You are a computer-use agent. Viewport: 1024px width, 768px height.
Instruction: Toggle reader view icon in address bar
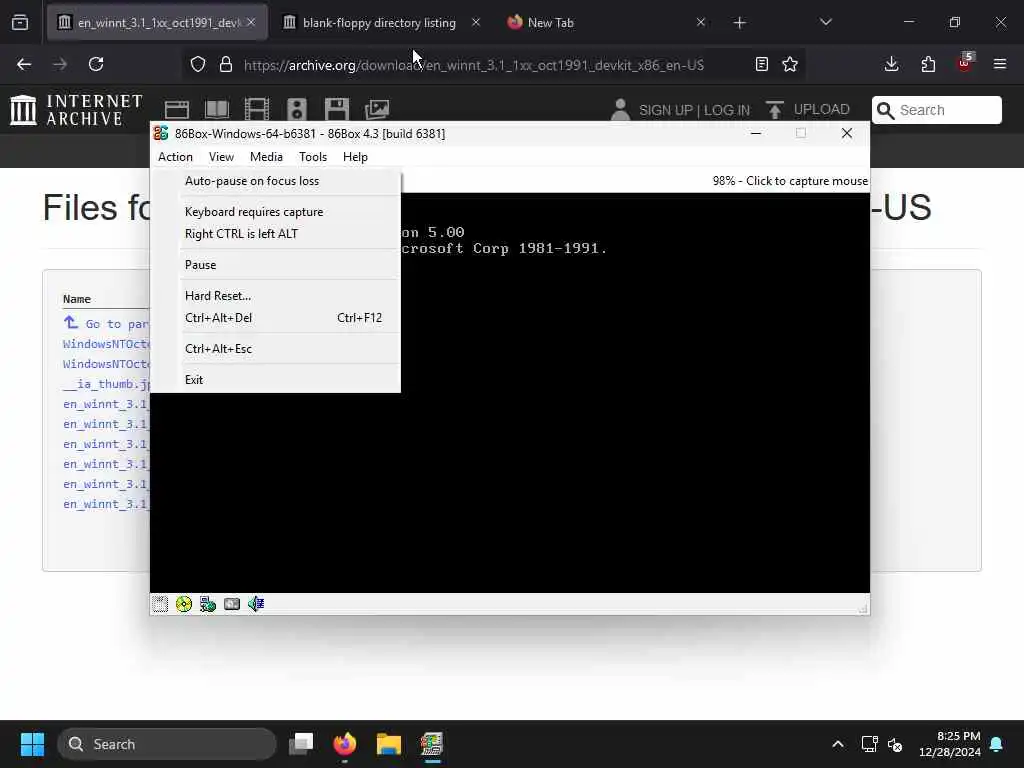tap(761, 64)
